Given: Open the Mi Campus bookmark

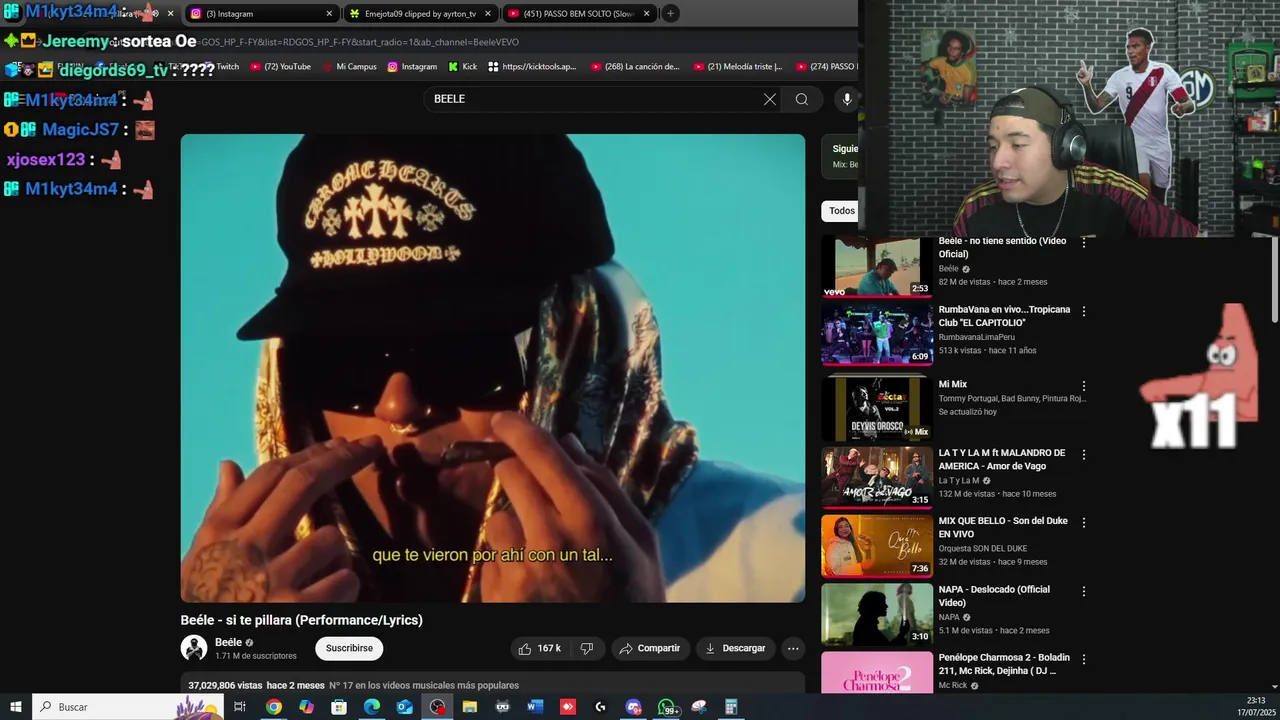Looking at the screenshot, I should point(350,67).
